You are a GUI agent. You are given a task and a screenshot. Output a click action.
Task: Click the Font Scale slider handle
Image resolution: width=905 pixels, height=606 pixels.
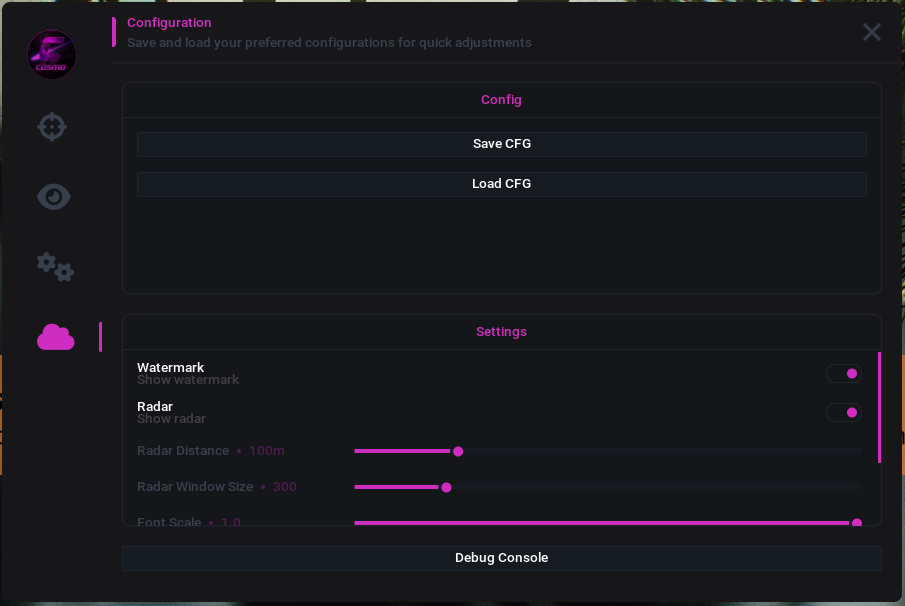click(x=857, y=523)
